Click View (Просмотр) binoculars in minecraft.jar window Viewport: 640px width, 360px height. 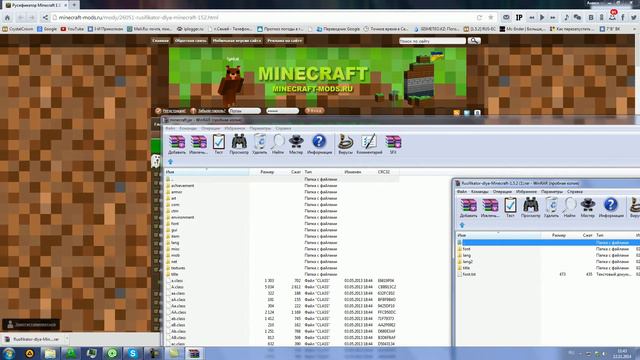[x=239, y=144]
